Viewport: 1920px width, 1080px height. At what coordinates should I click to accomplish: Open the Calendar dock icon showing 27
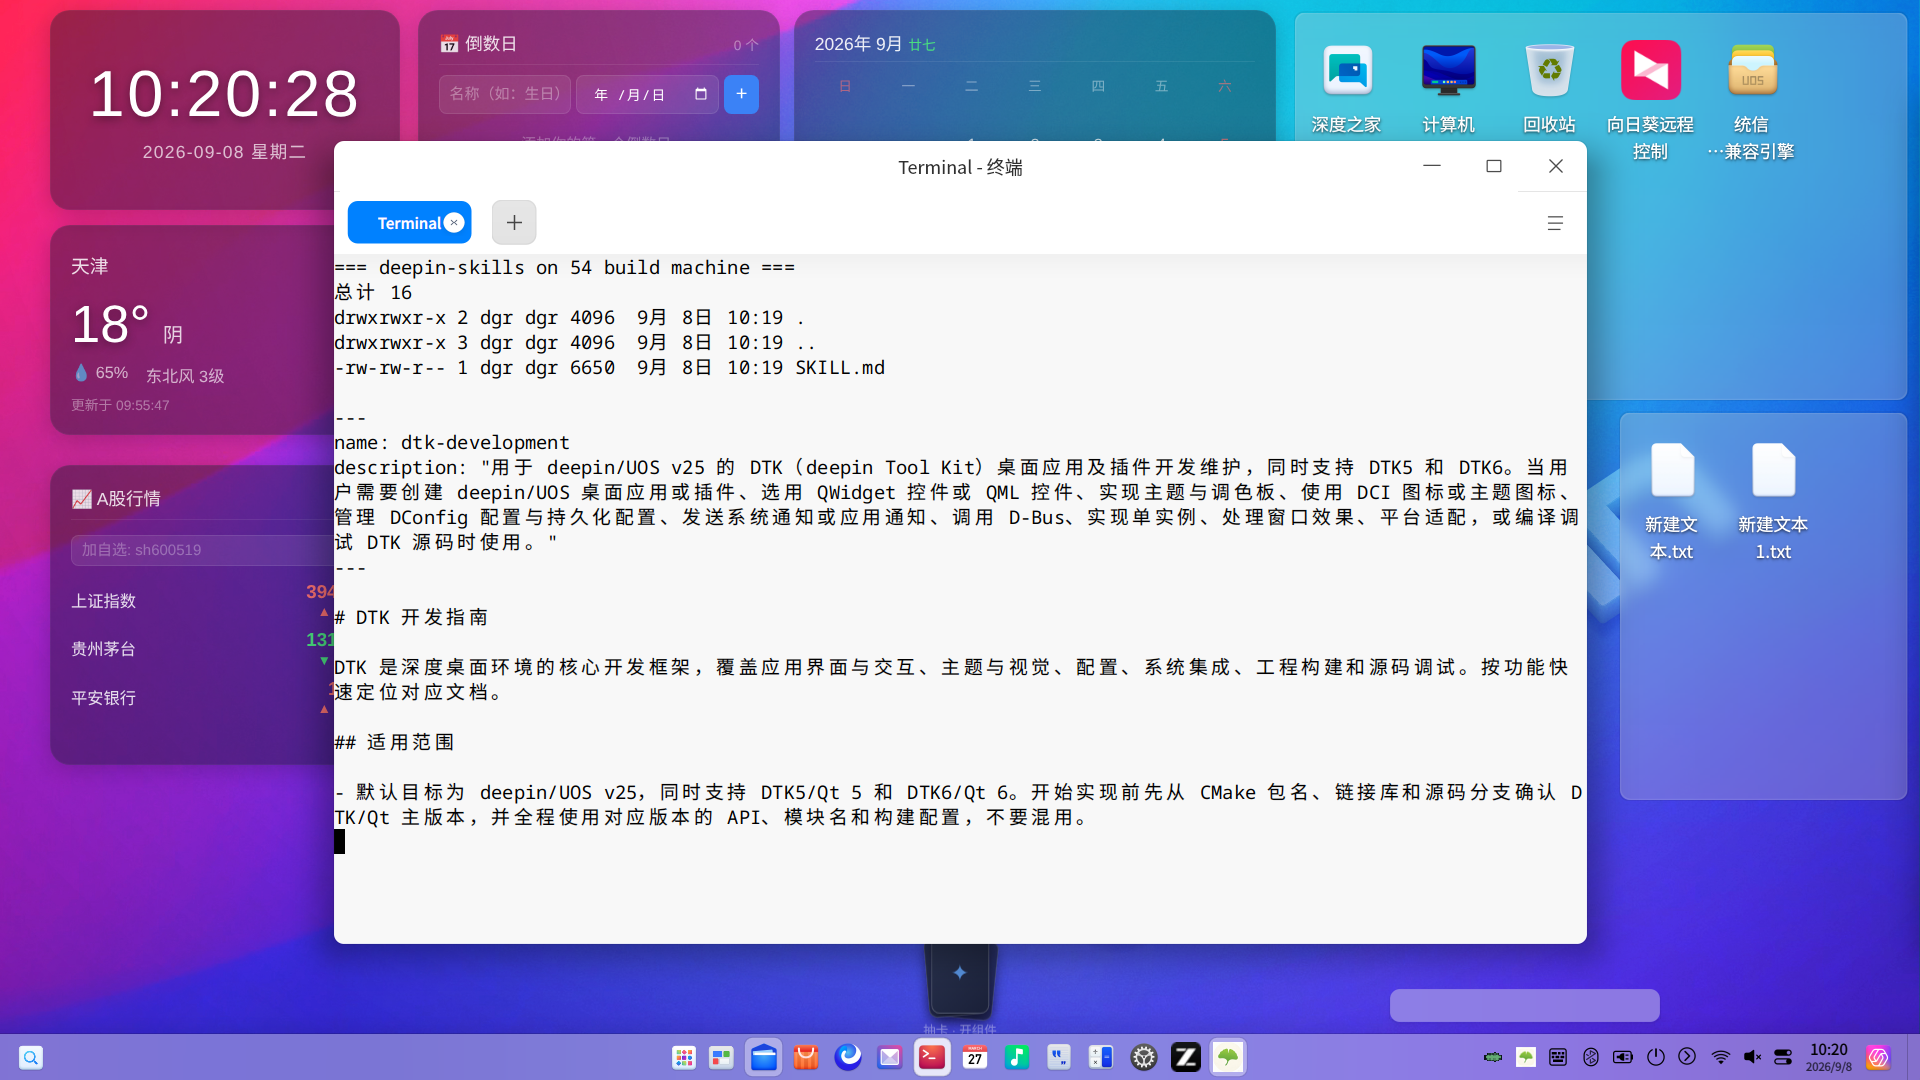pos(975,1057)
